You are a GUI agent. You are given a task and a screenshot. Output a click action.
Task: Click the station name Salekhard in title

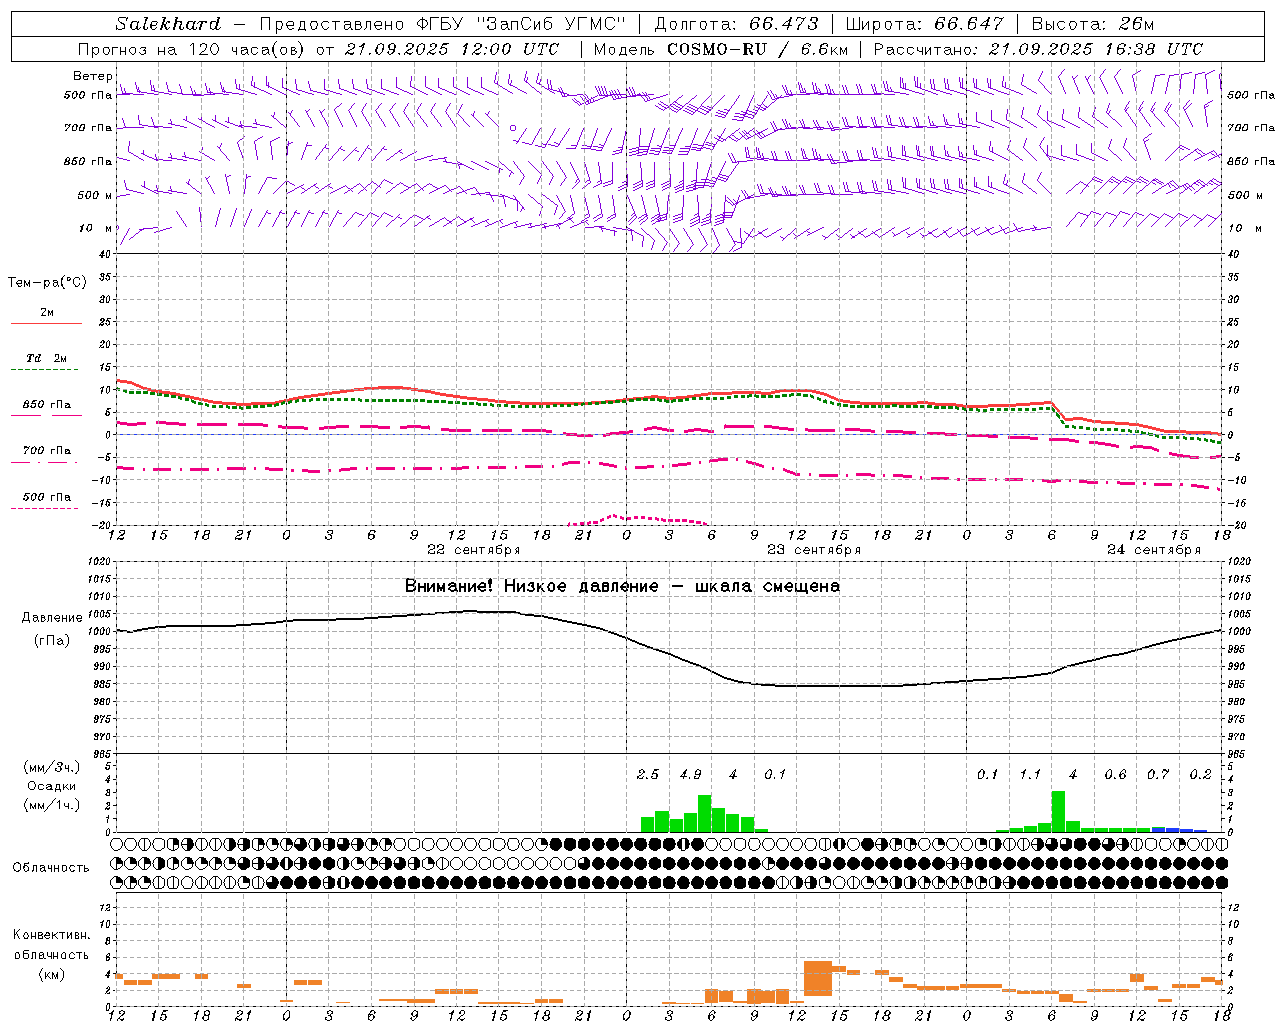coord(168,24)
